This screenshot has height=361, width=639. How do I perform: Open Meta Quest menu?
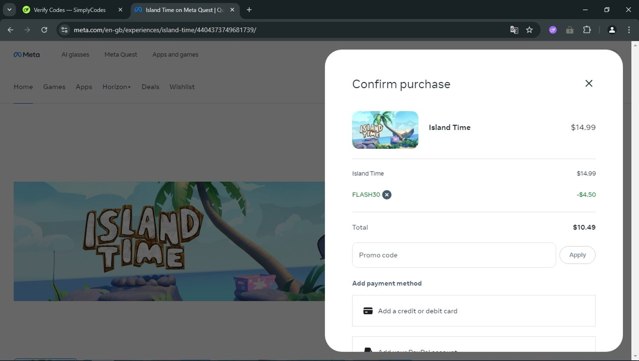click(x=121, y=55)
